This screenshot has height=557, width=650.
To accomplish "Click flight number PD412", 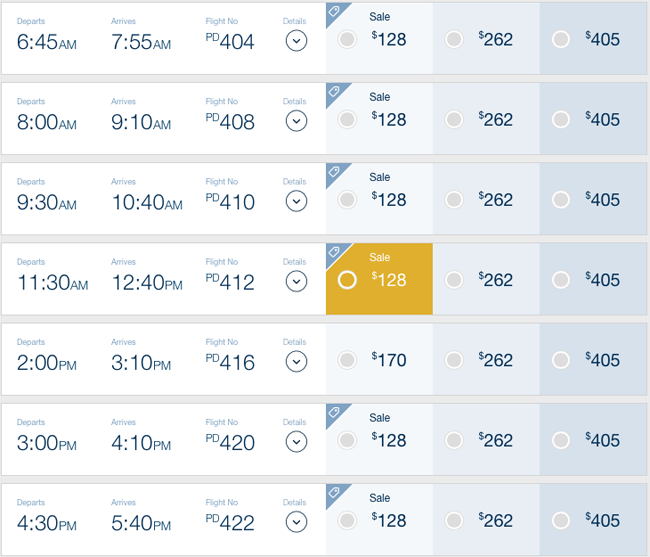I will coord(230,282).
